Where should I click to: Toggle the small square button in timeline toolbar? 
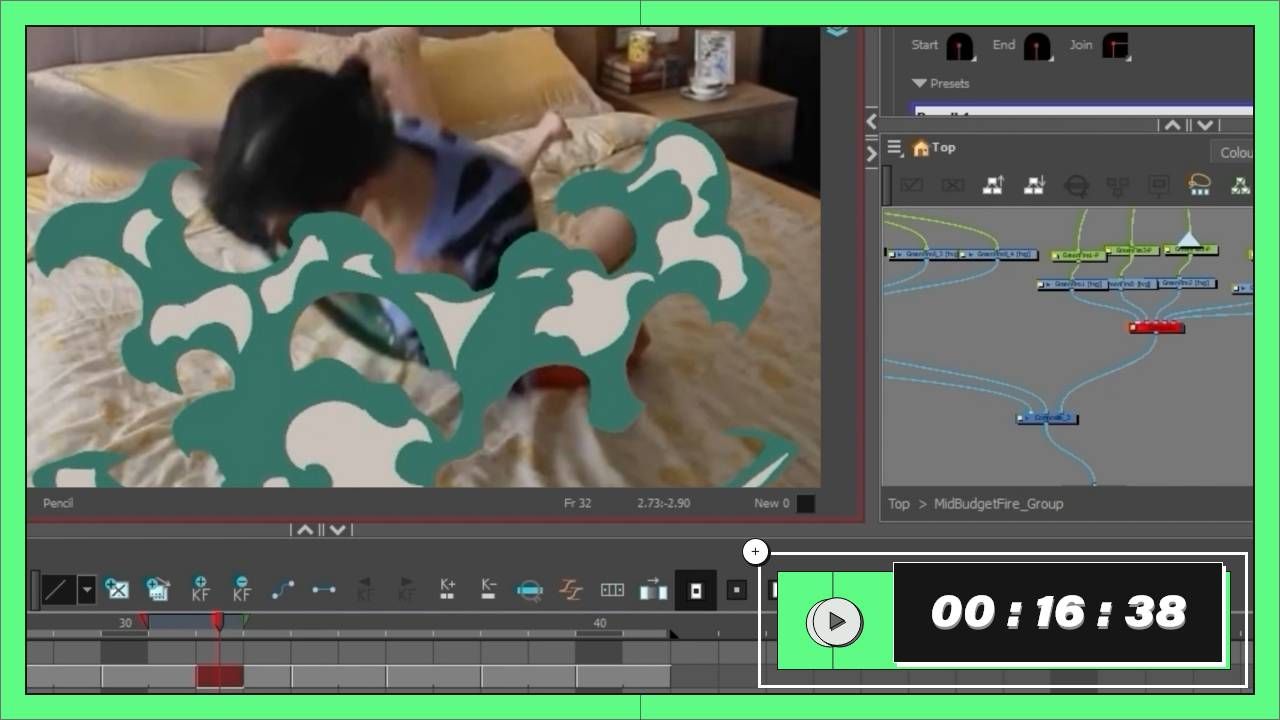(x=737, y=590)
